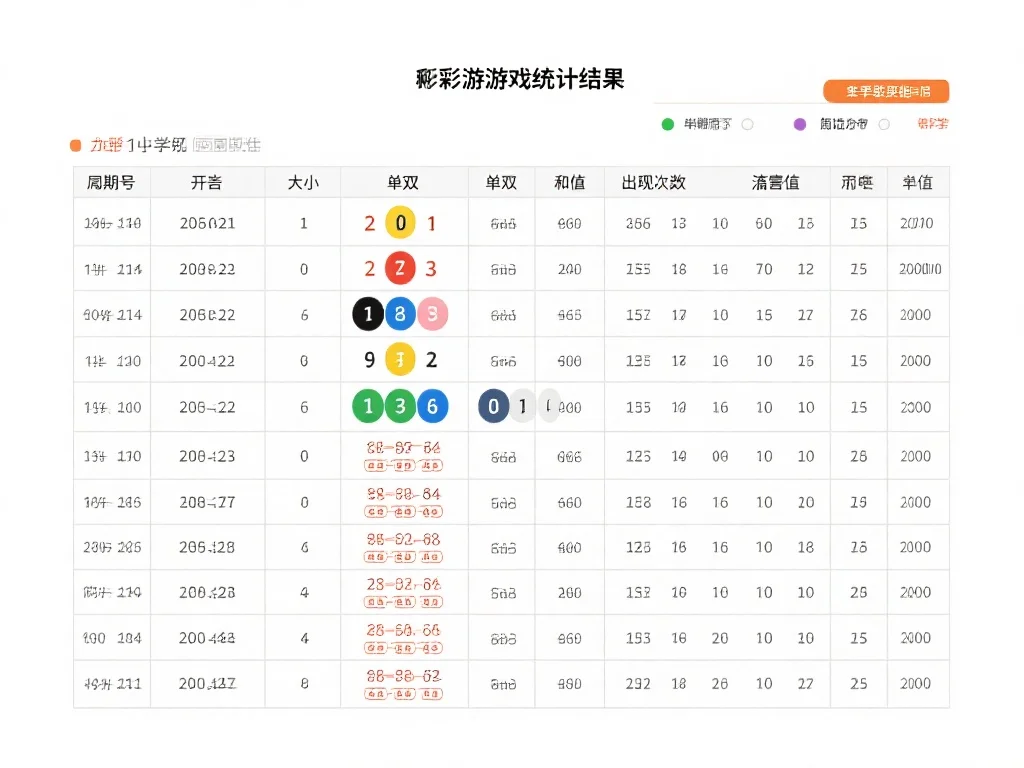Image resolution: width=1024 pixels, height=768 pixels.
Task: Click the blue 6 ball
Action: click(x=432, y=406)
